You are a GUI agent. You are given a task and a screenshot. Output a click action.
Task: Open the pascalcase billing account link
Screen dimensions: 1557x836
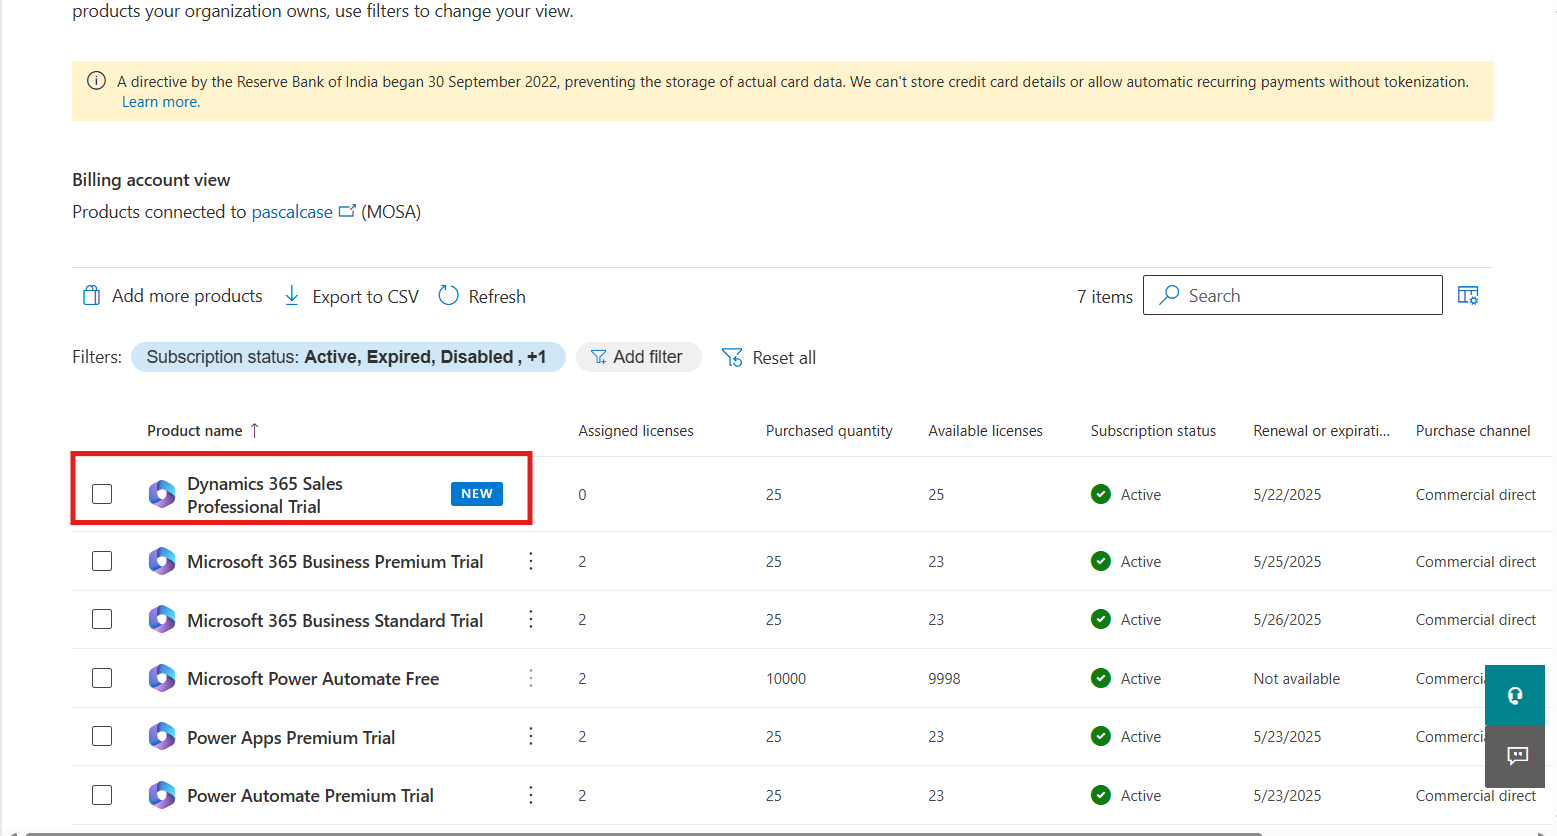tap(292, 212)
